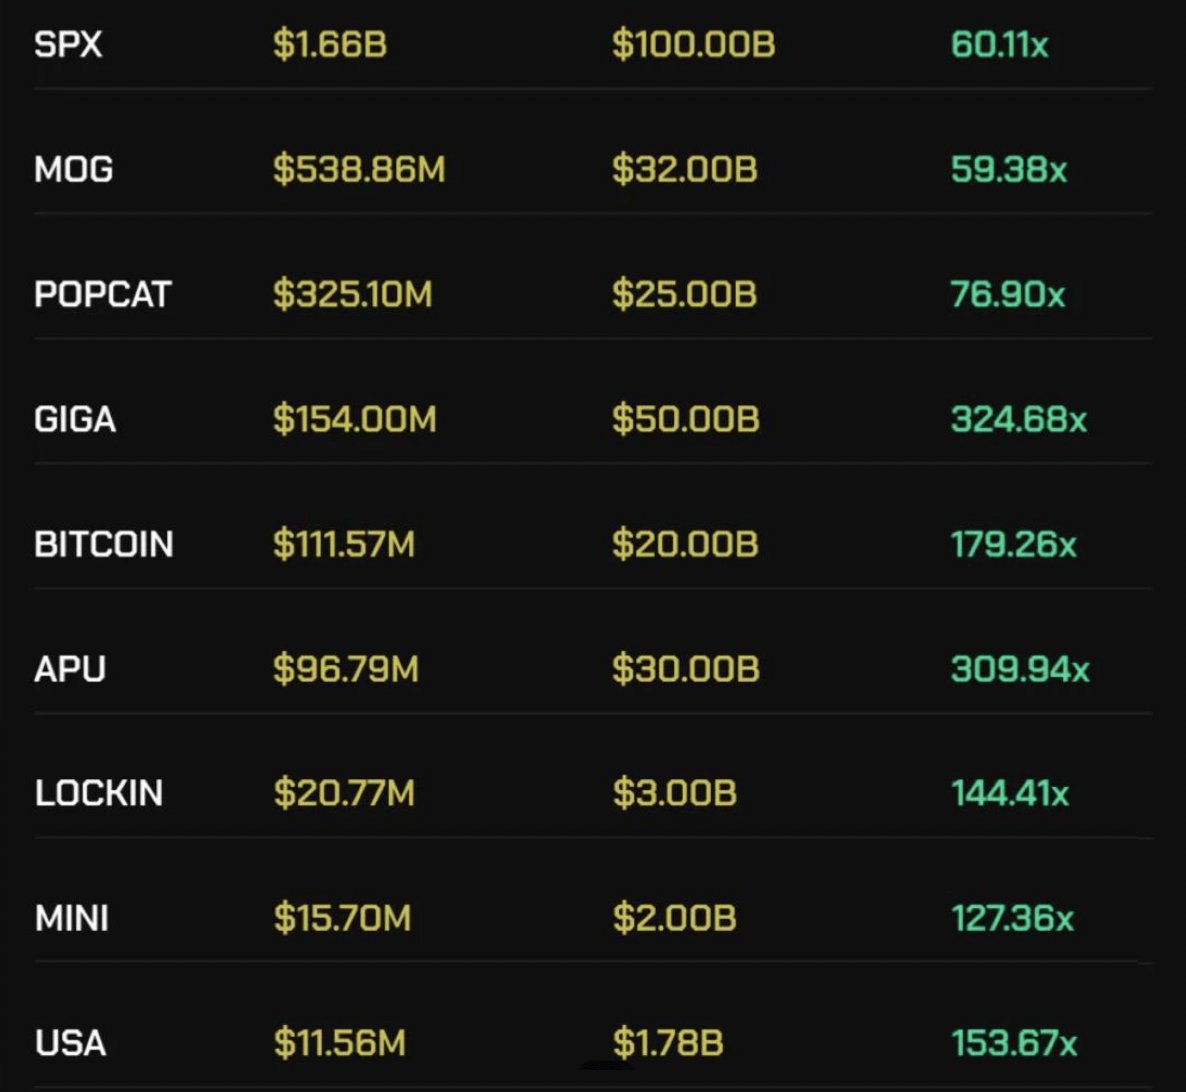Viewport: 1186px width, 1092px height.
Task: Click MOG market cap $538.86M
Action: 359,169
